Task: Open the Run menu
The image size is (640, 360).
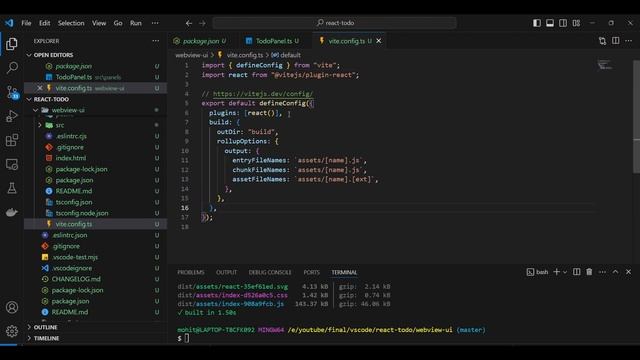Action: tap(136, 23)
